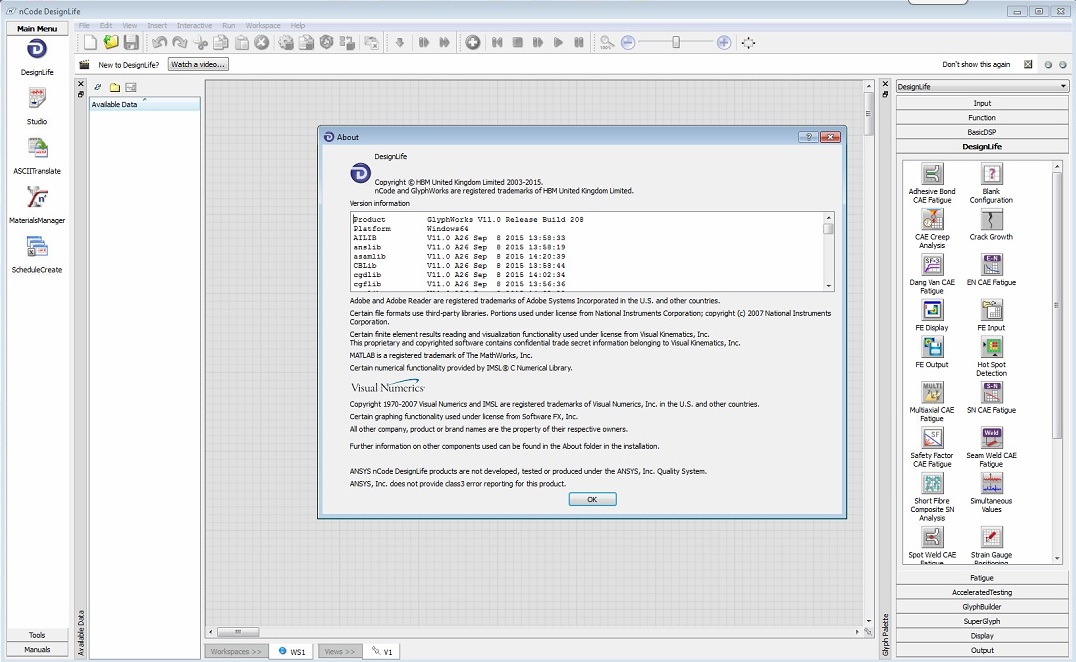1076x662 pixels.
Task: Expand the Function palette section
Action: (x=982, y=117)
